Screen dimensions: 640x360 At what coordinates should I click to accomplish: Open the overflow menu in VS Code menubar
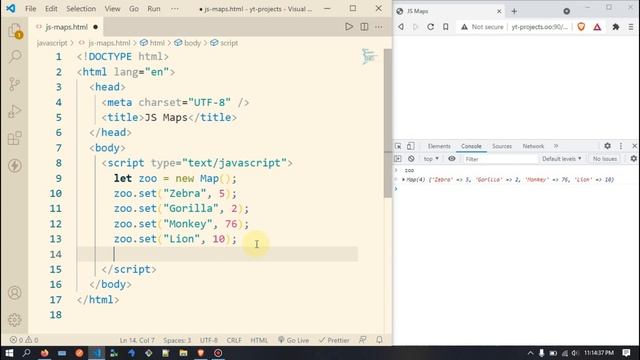point(175,9)
